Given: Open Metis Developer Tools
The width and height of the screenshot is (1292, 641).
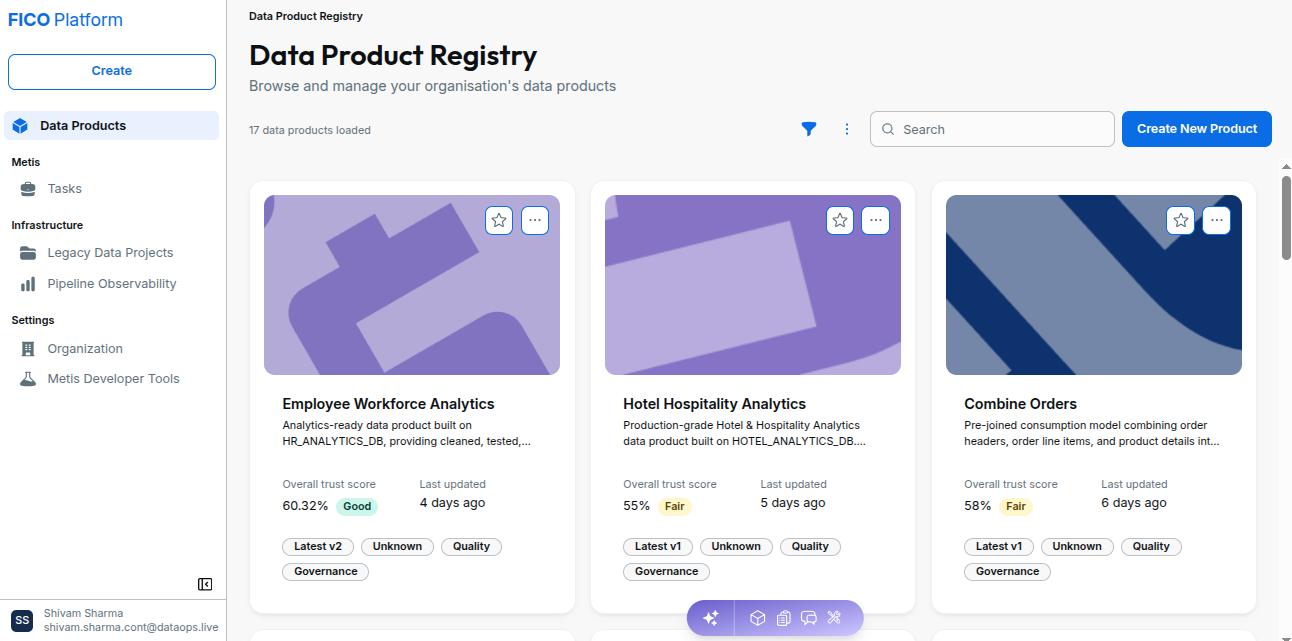Looking at the screenshot, I should 112,379.
